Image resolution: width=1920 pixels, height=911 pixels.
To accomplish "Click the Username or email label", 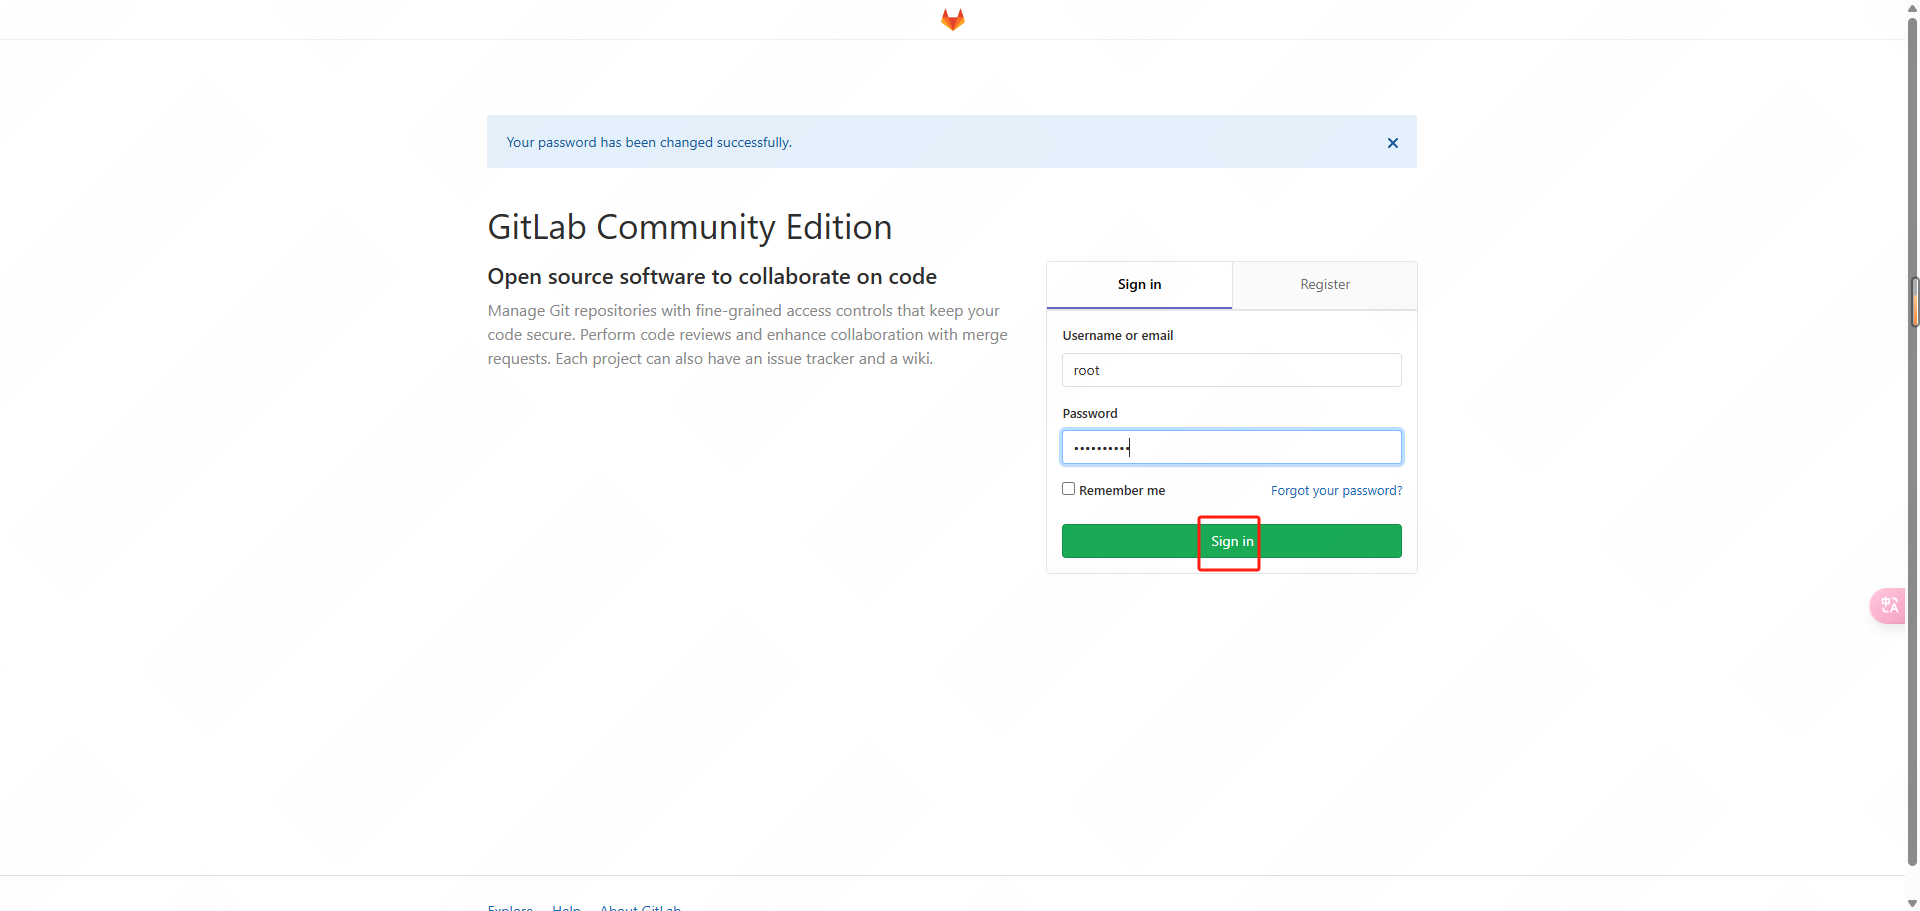I will coord(1117,336).
